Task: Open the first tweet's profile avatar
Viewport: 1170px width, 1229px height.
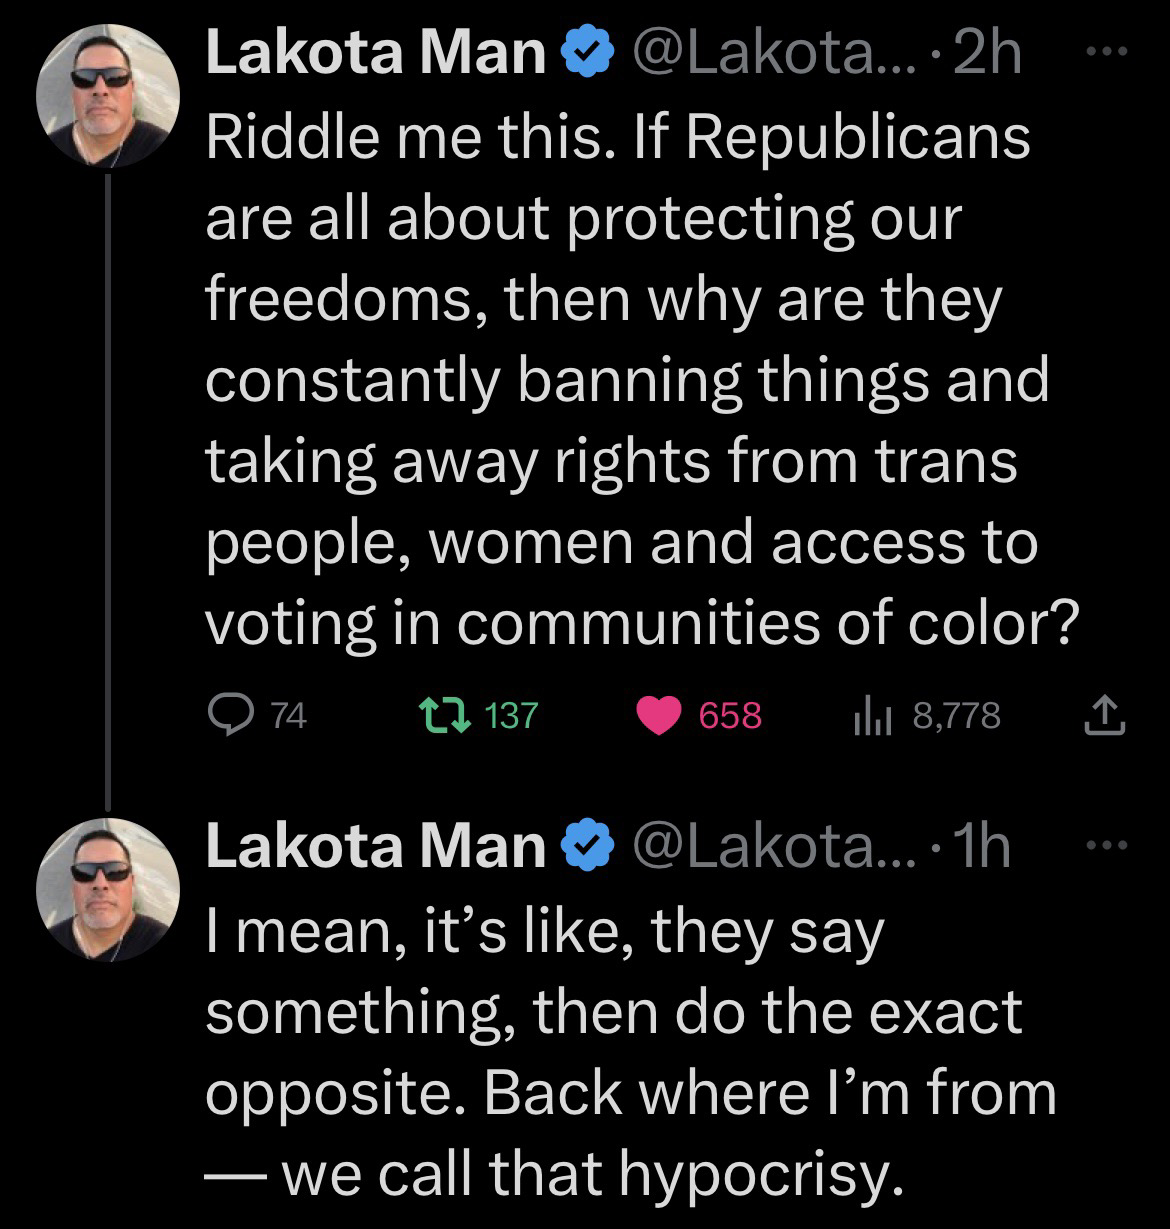Action: (109, 95)
